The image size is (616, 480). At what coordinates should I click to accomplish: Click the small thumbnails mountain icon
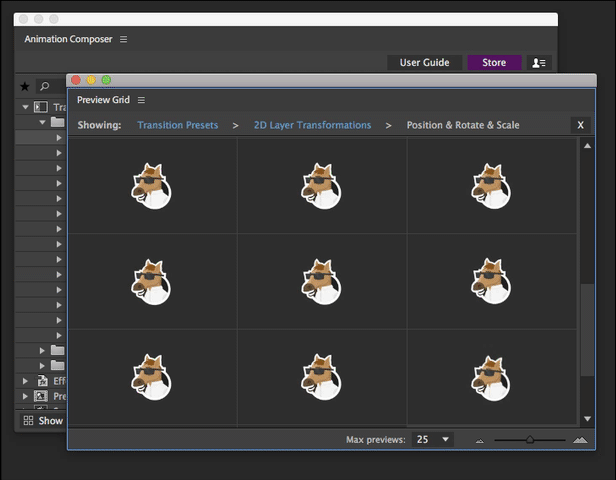tap(479, 440)
